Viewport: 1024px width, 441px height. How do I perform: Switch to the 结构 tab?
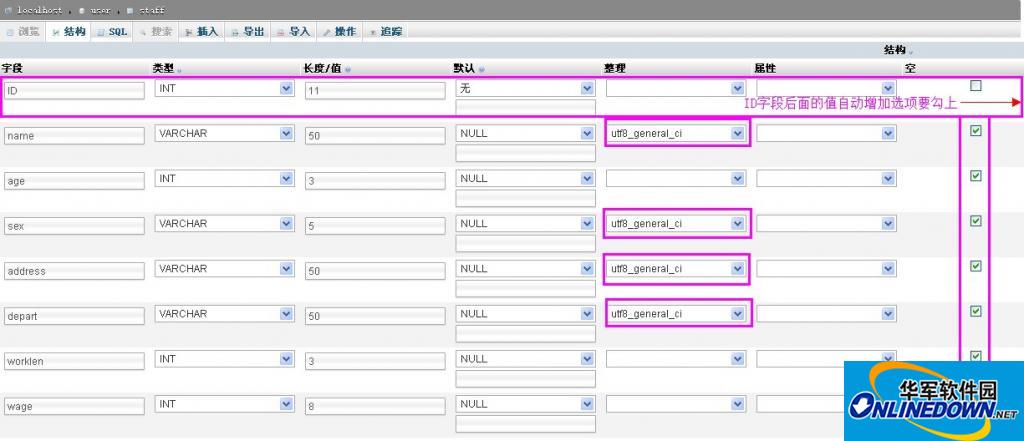click(69, 32)
